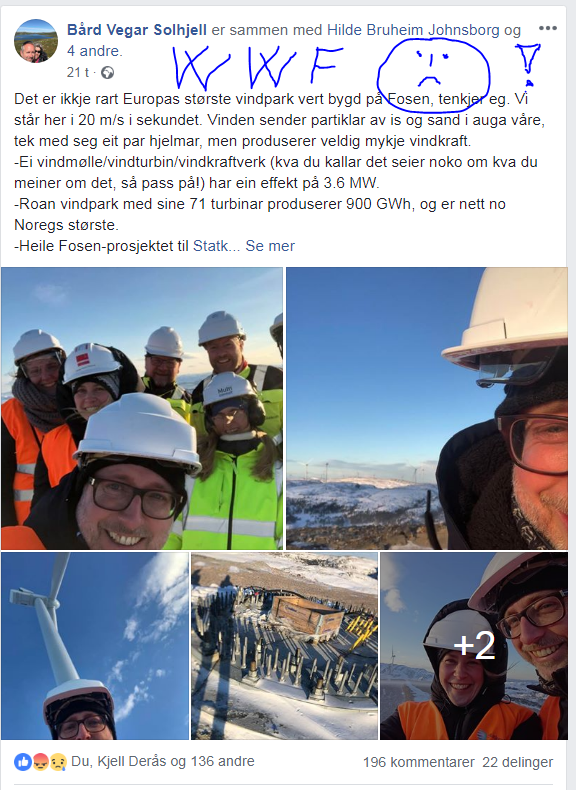Open the wind turbine from below photo

point(95,646)
